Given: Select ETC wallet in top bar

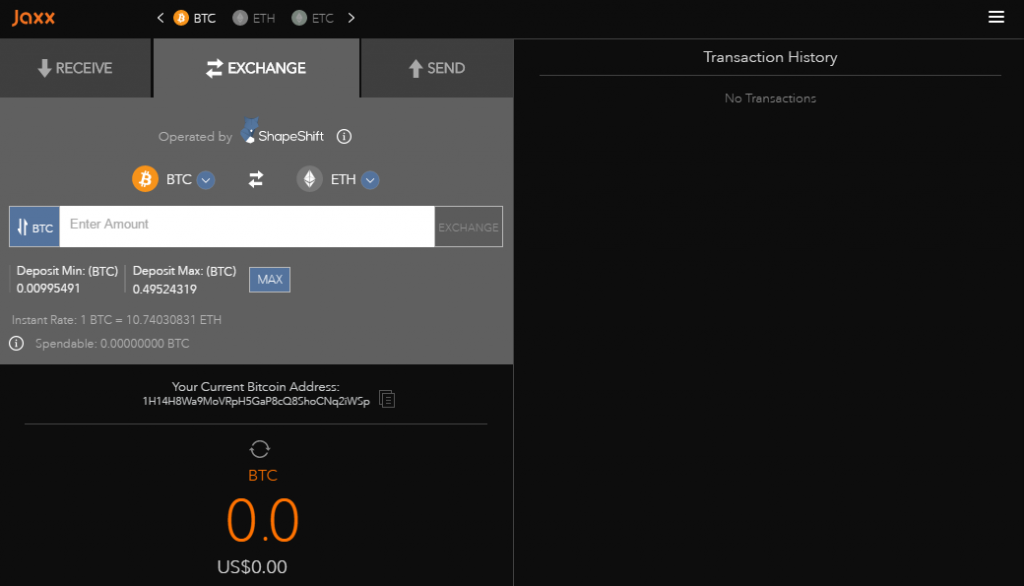Looking at the screenshot, I should [x=313, y=18].
